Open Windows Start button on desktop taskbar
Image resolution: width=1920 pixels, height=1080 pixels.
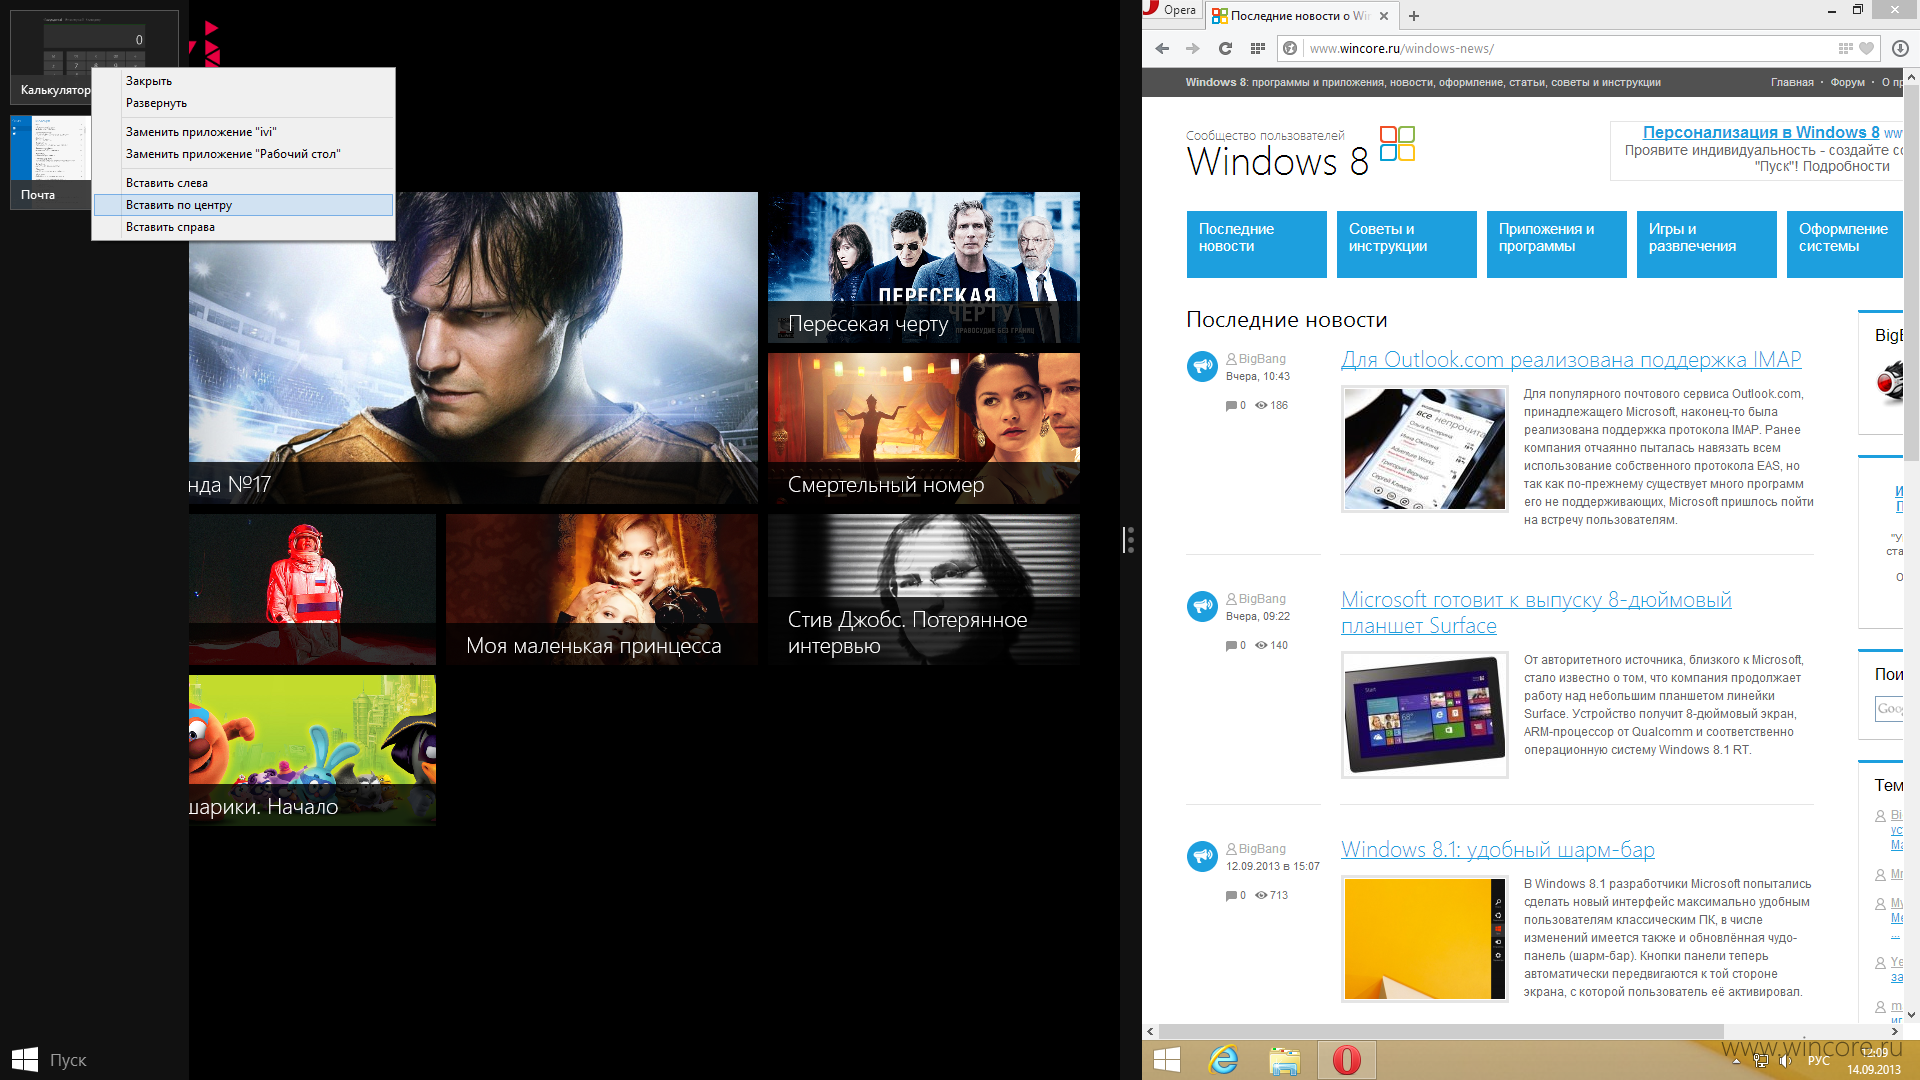1167,1060
